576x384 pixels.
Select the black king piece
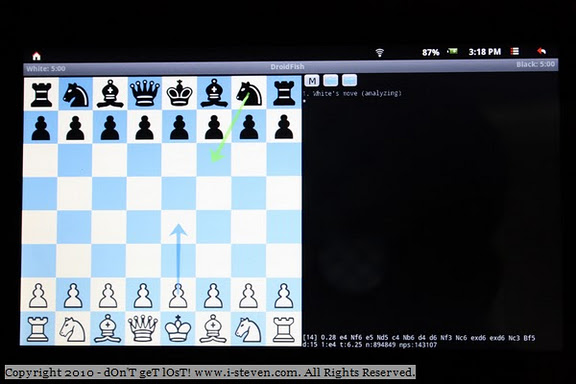pos(179,93)
